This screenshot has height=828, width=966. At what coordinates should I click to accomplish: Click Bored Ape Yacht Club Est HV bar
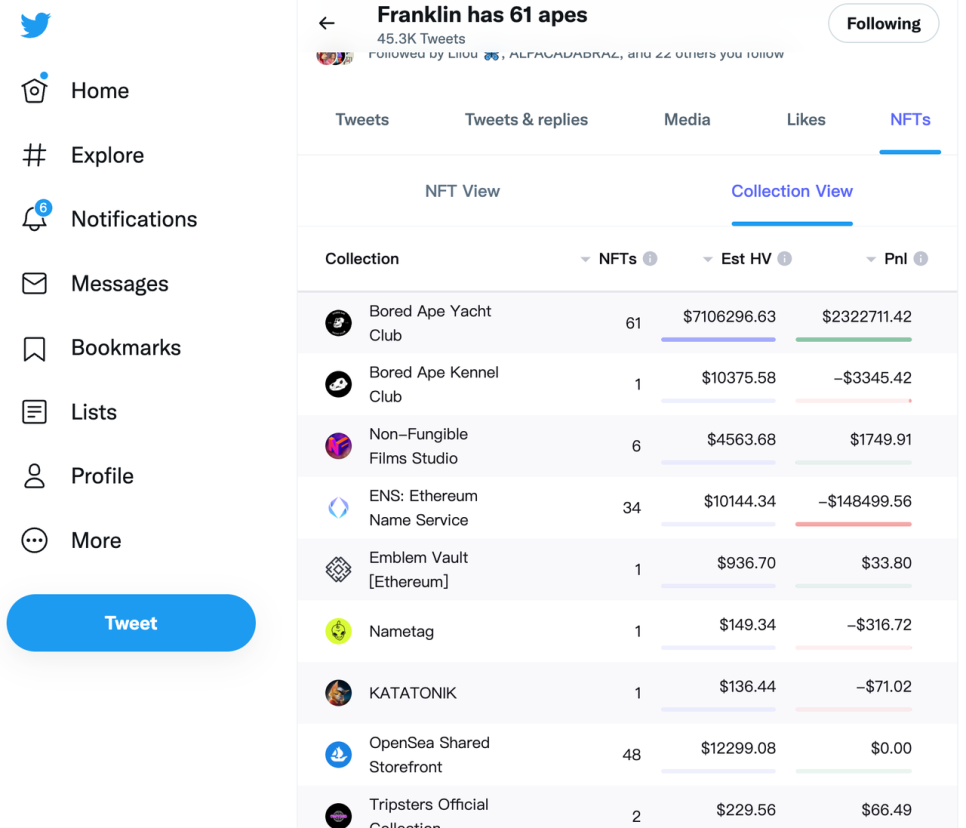tap(718, 339)
